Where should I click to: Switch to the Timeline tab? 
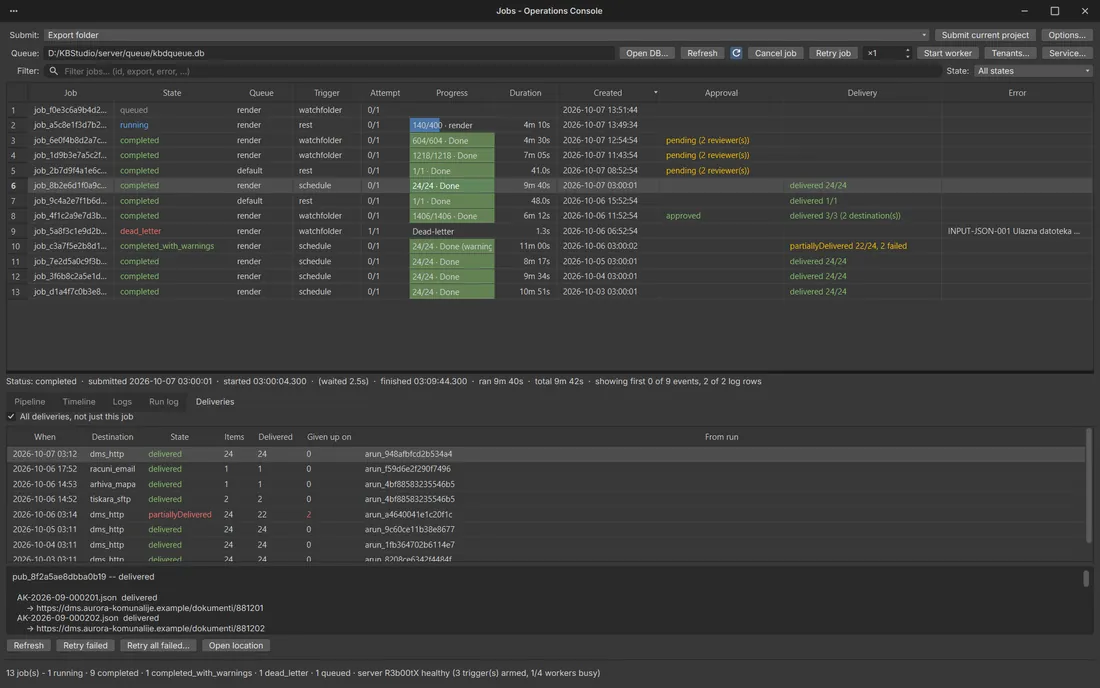(x=79, y=402)
